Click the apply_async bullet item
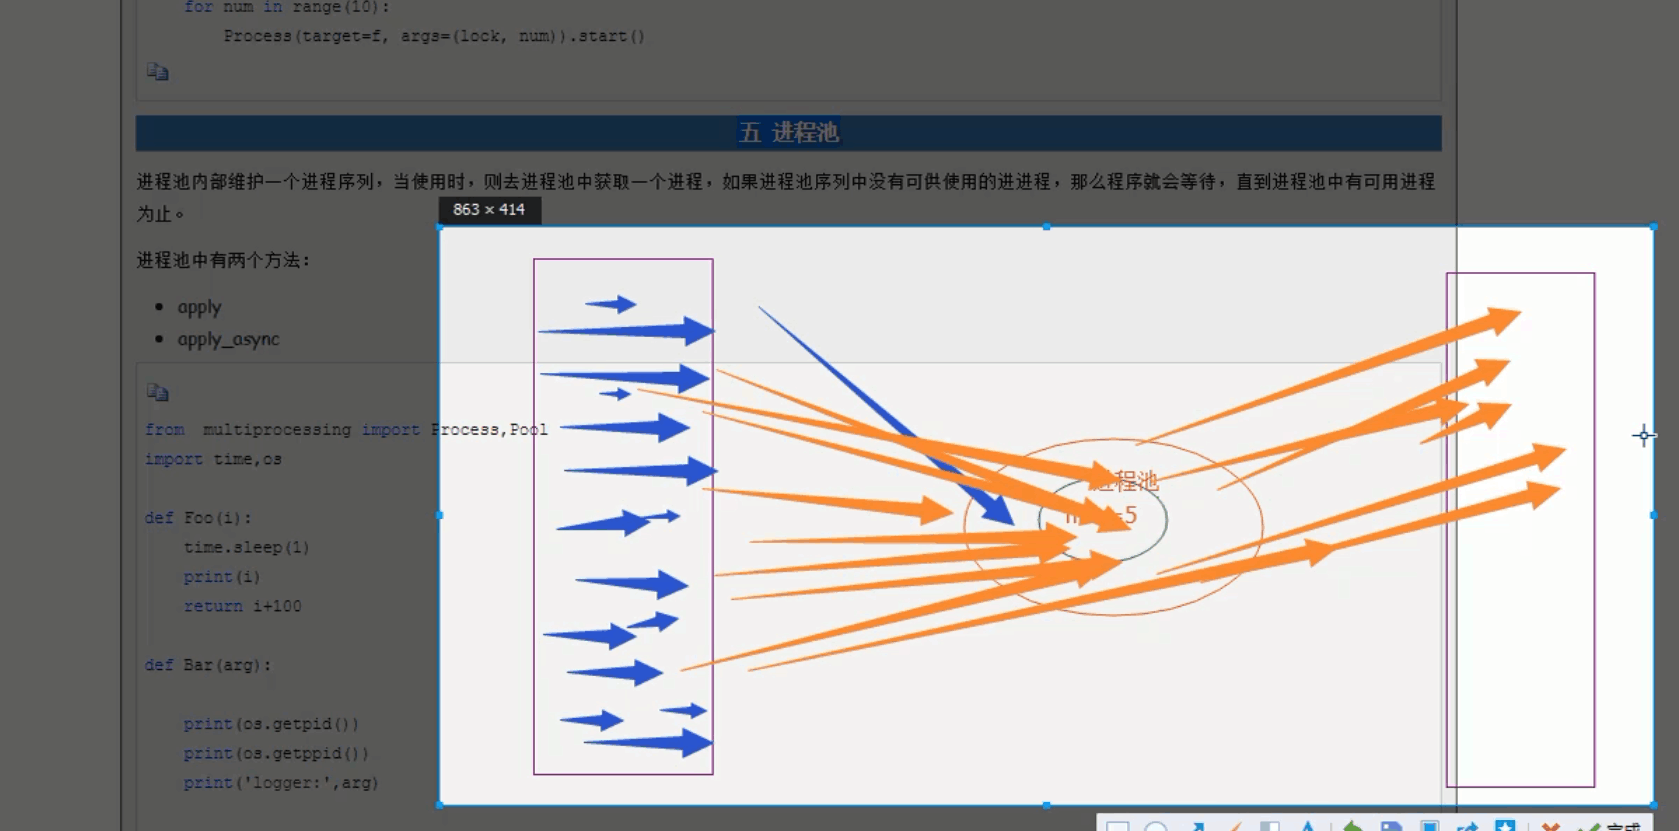This screenshot has height=831, width=1679. 228,339
